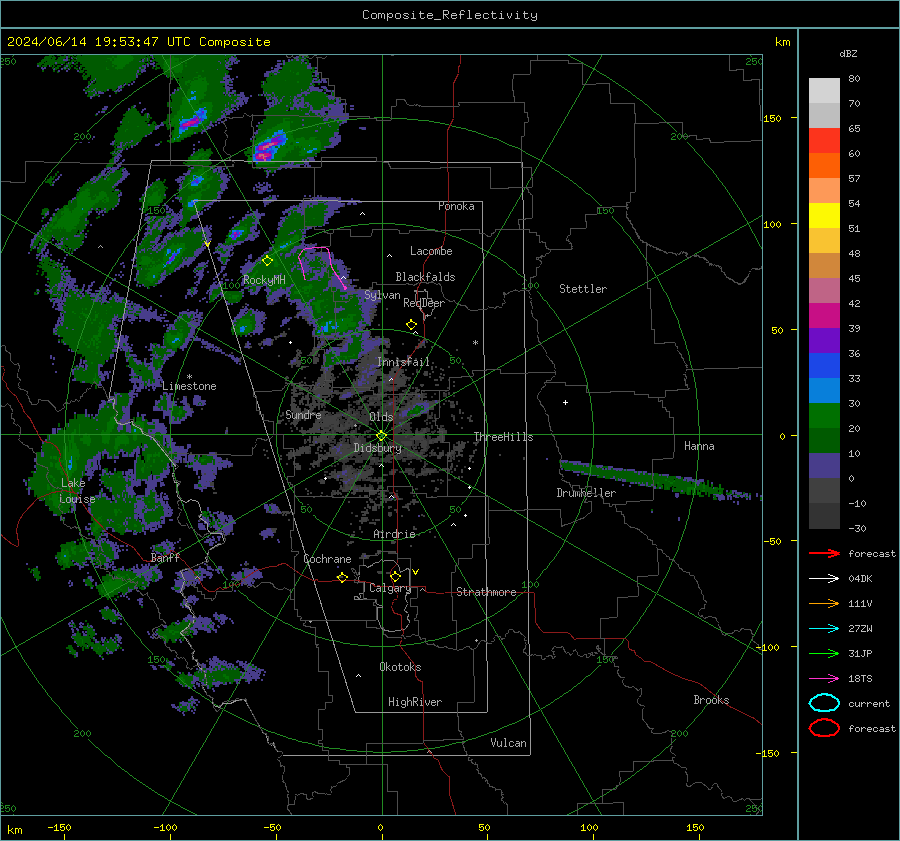This screenshot has width=900, height=841.
Task: Click the orange 111V arrow in legend
Action: pyautogui.click(x=824, y=603)
